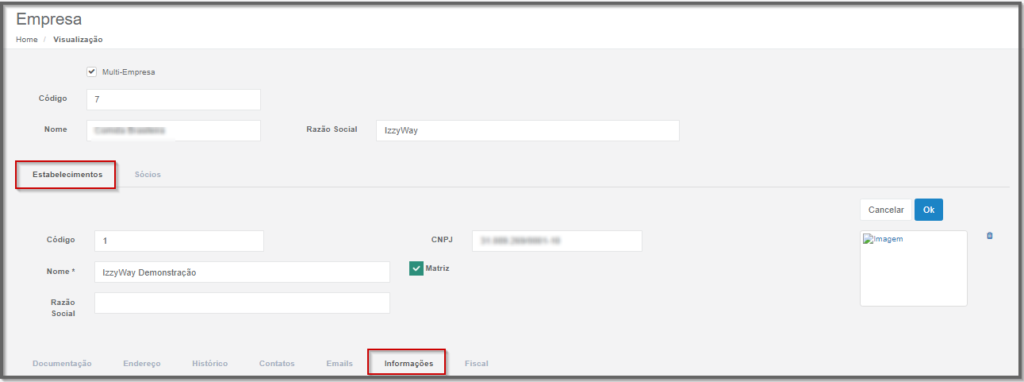Screen dimensions: 1024x382
Task: Open the Estabelecimentos tab
Action: [67, 175]
